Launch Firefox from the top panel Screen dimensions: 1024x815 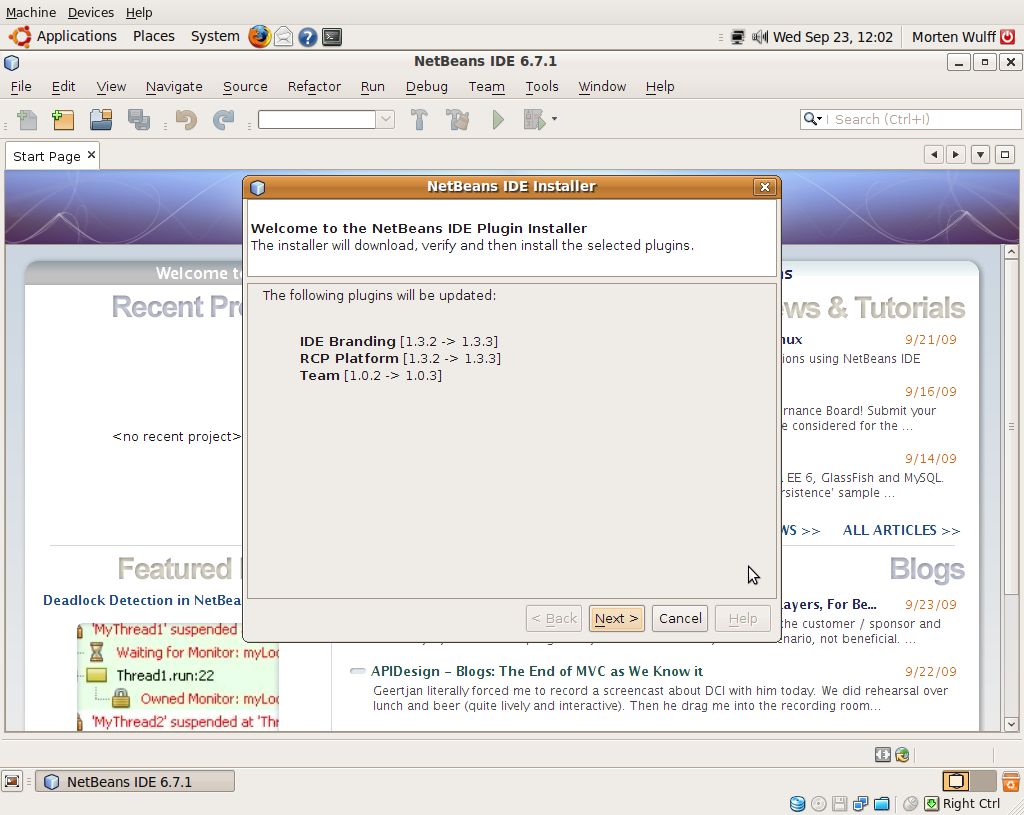260,37
